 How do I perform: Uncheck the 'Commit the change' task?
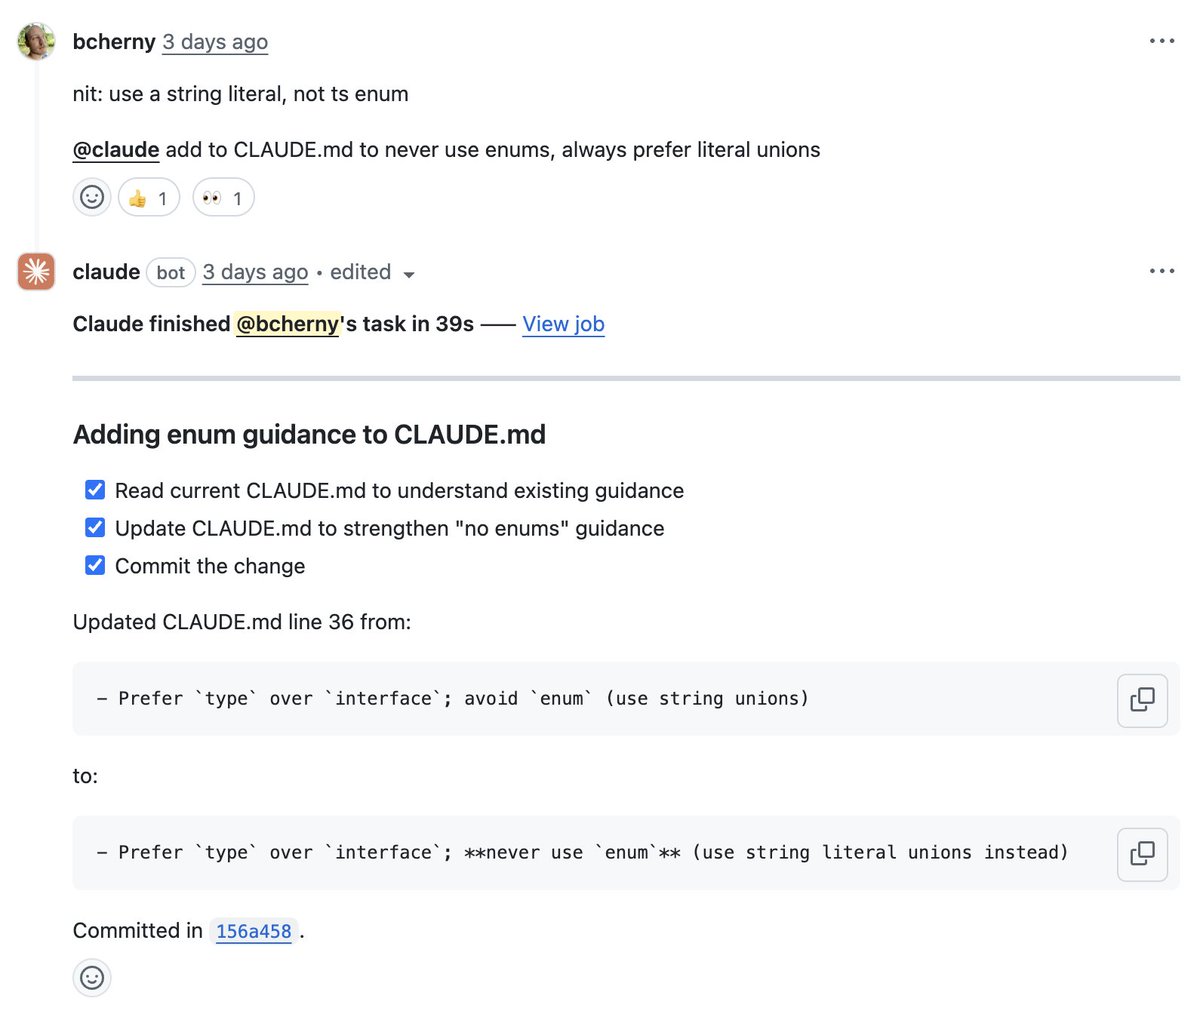tap(95, 565)
